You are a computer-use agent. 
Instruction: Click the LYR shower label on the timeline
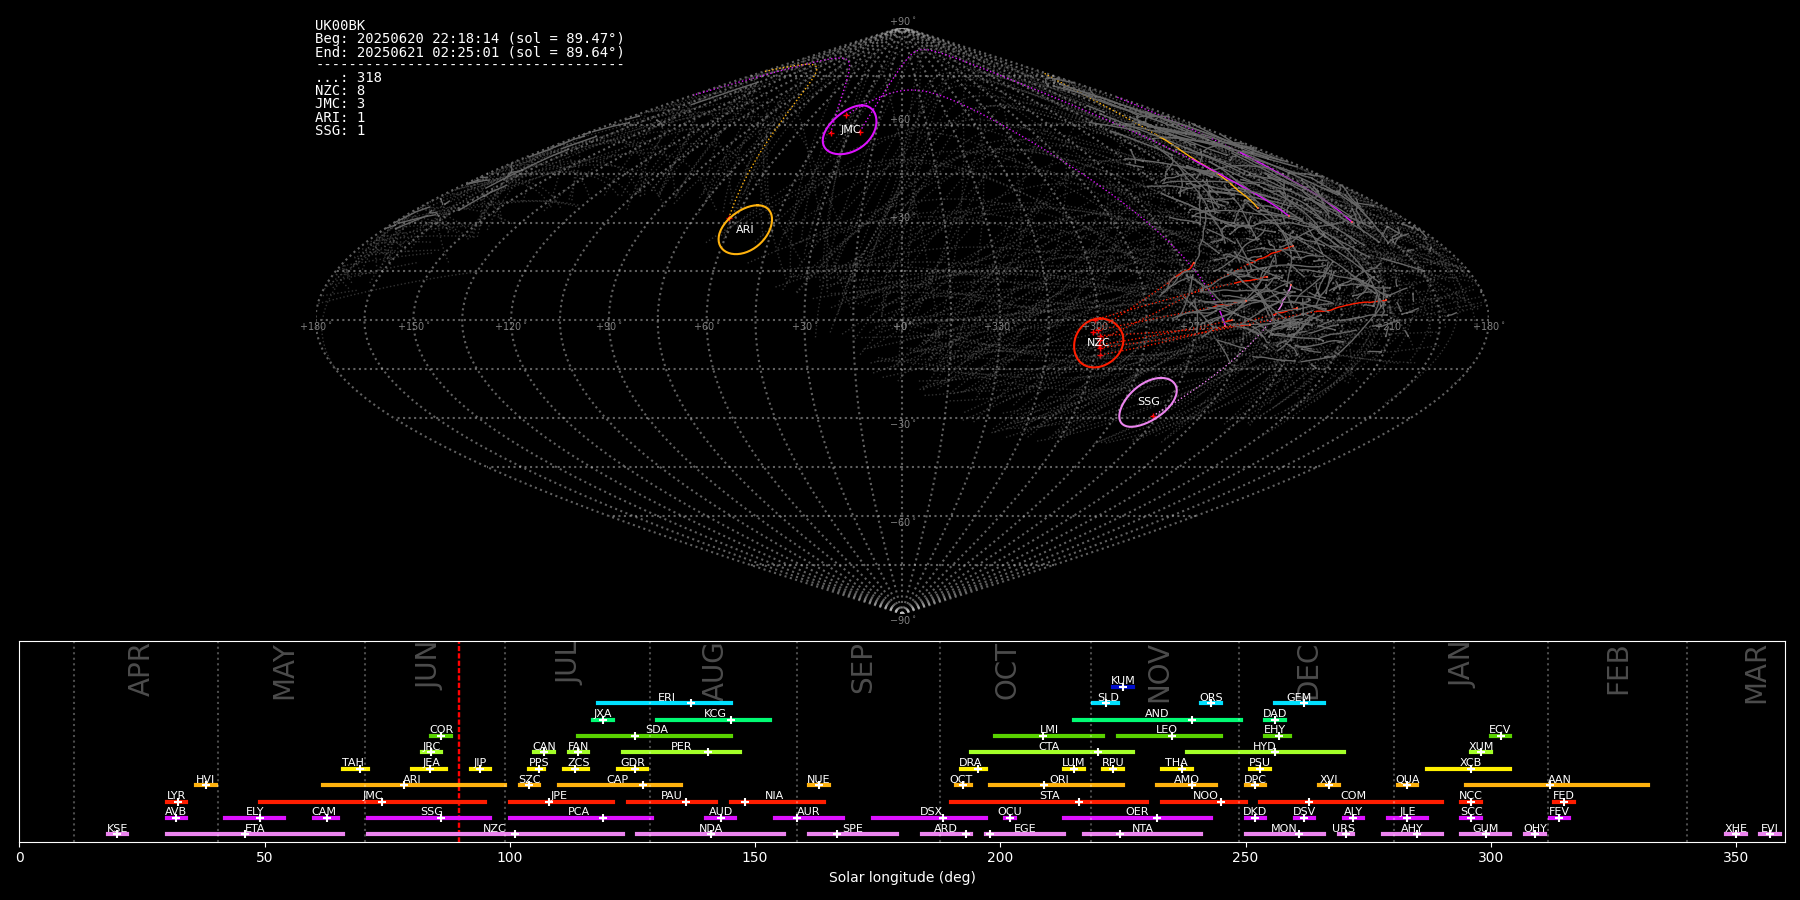176,796
